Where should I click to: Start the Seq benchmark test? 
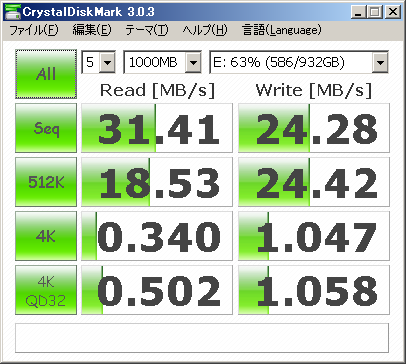coord(46,128)
